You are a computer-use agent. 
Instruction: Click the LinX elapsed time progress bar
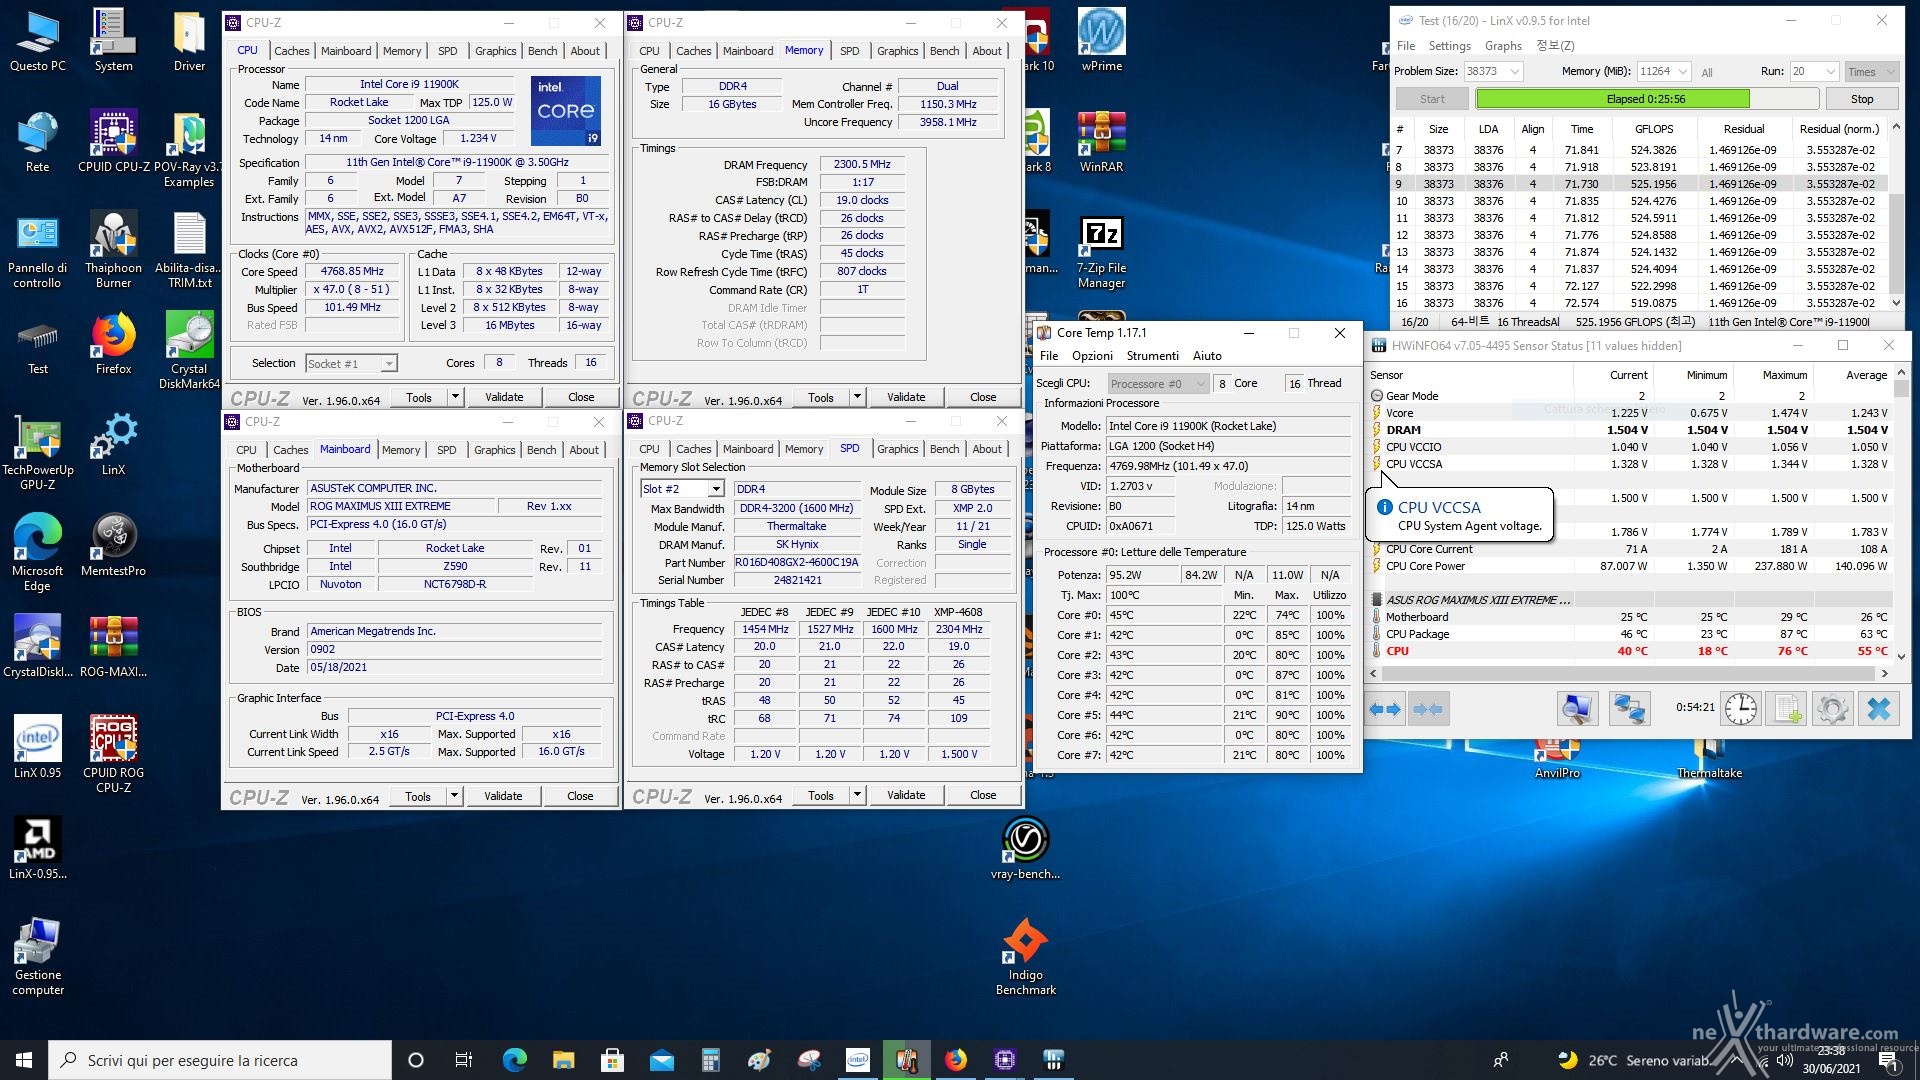[1646, 99]
